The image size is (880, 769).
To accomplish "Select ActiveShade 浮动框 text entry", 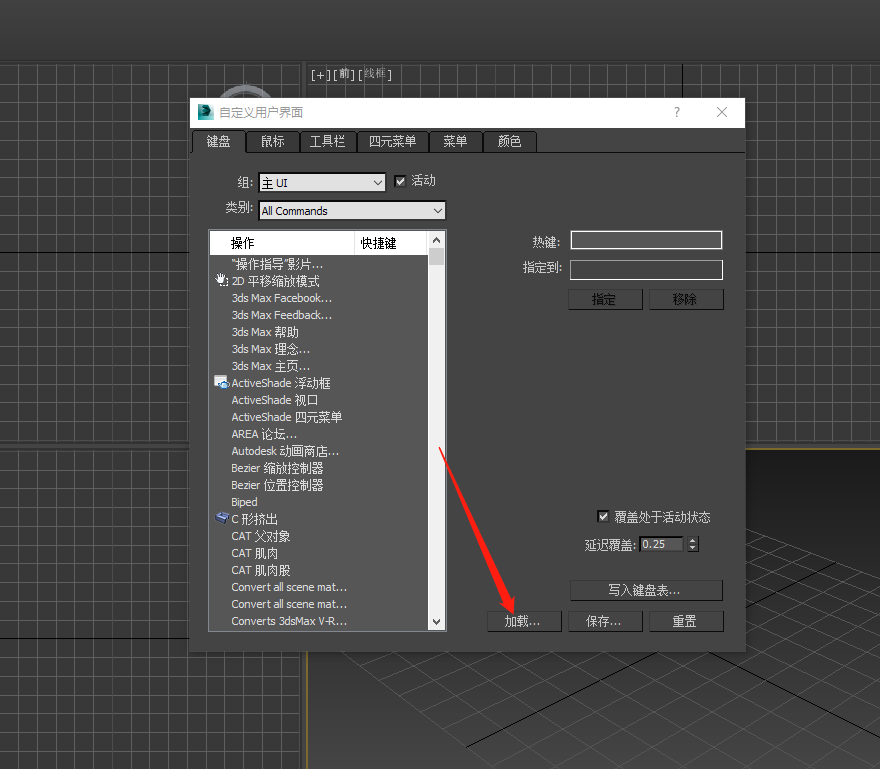I will click(281, 383).
